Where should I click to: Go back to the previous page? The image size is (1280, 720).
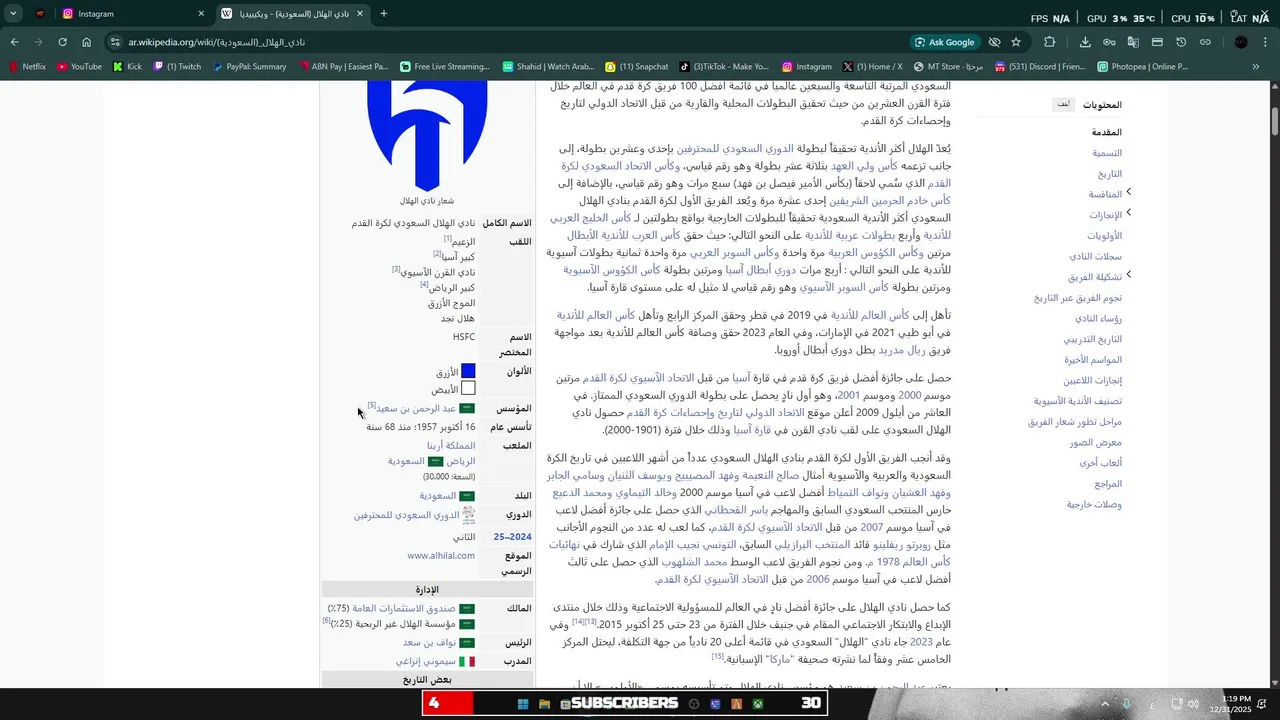[x=14, y=42]
